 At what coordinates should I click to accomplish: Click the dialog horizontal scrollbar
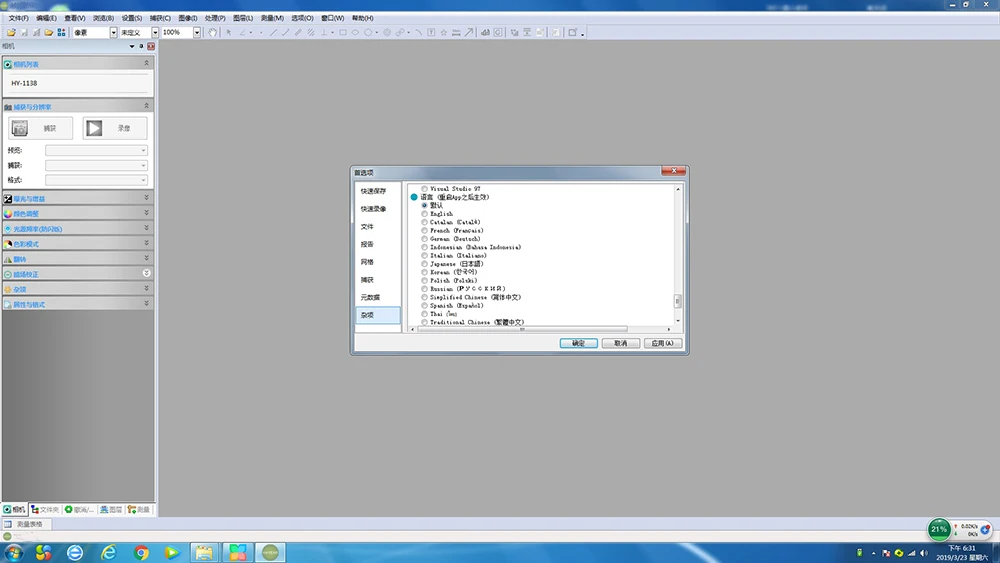click(x=522, y=330)
